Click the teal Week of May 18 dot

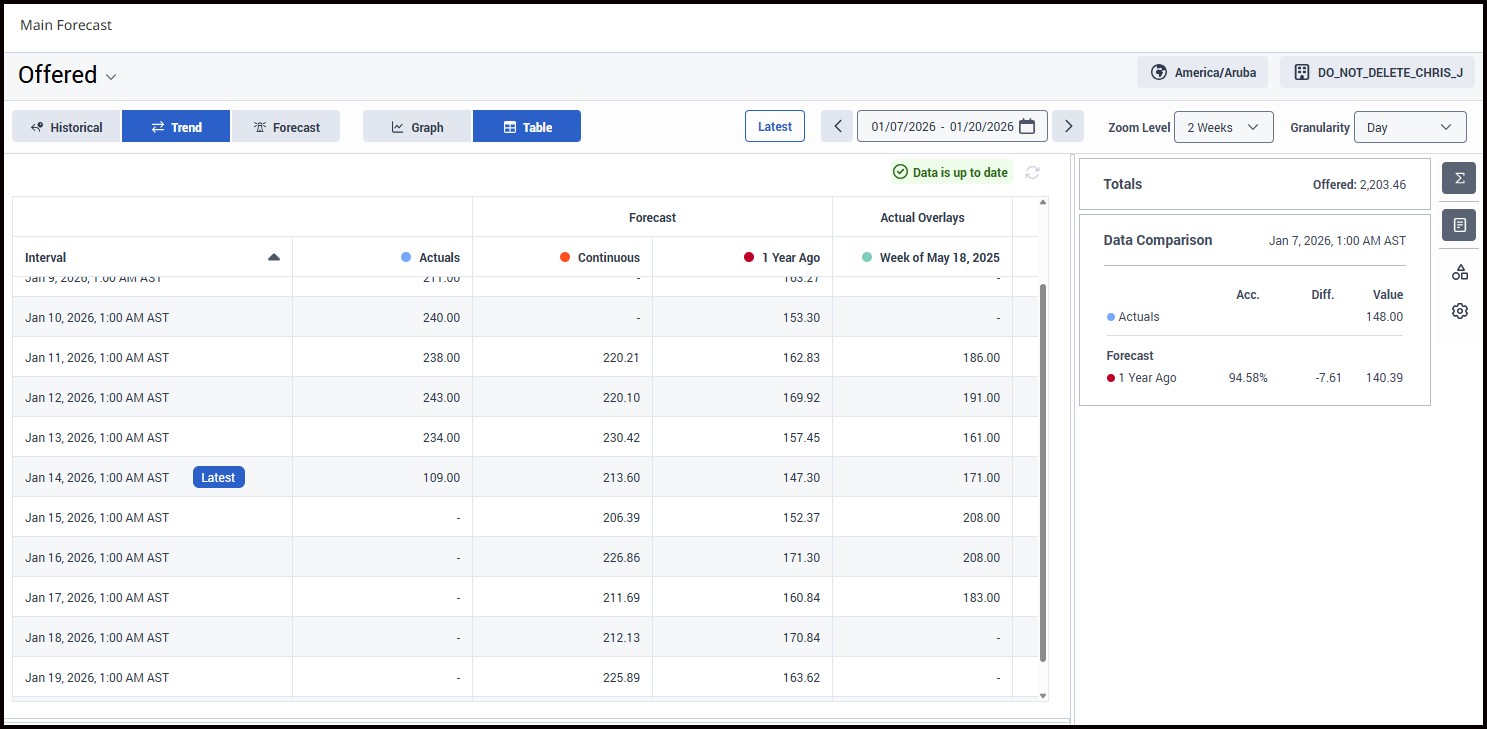868,257
